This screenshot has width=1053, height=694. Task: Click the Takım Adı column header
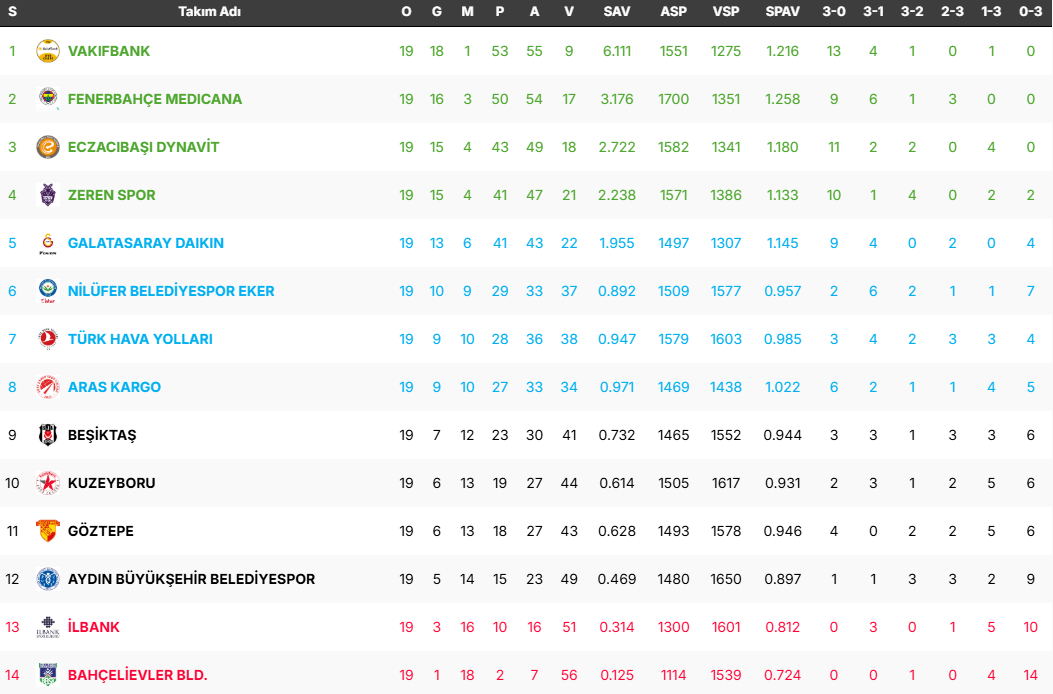click(209, 12)
